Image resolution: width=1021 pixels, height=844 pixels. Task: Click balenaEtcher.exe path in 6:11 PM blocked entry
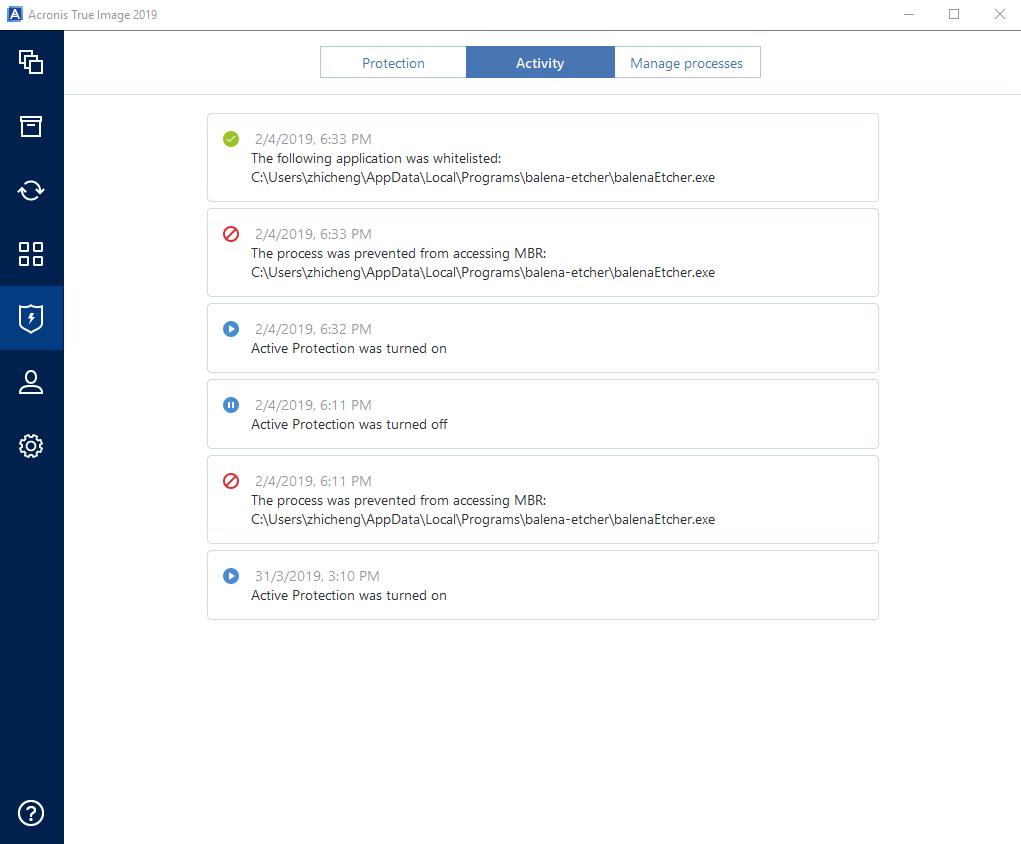(483, 520)
